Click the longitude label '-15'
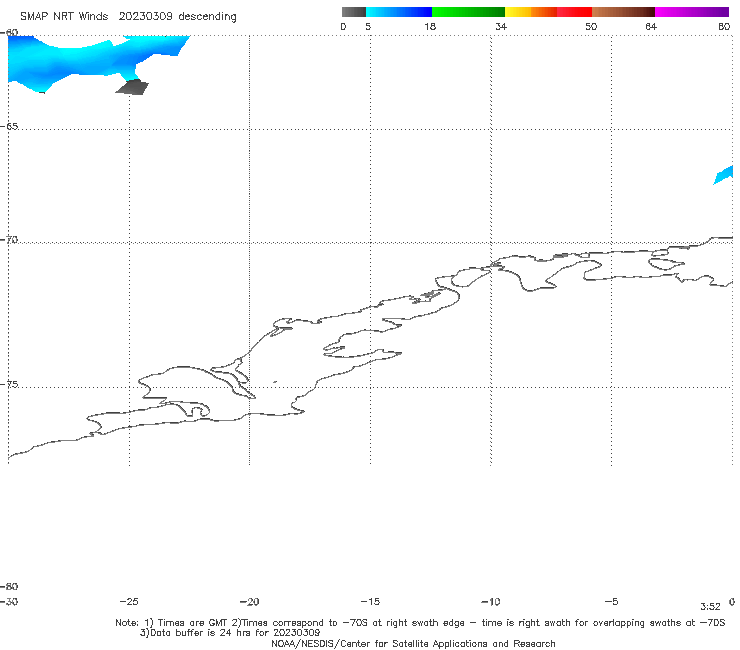This screenshot has width=740, height=650. click(370, 601)
